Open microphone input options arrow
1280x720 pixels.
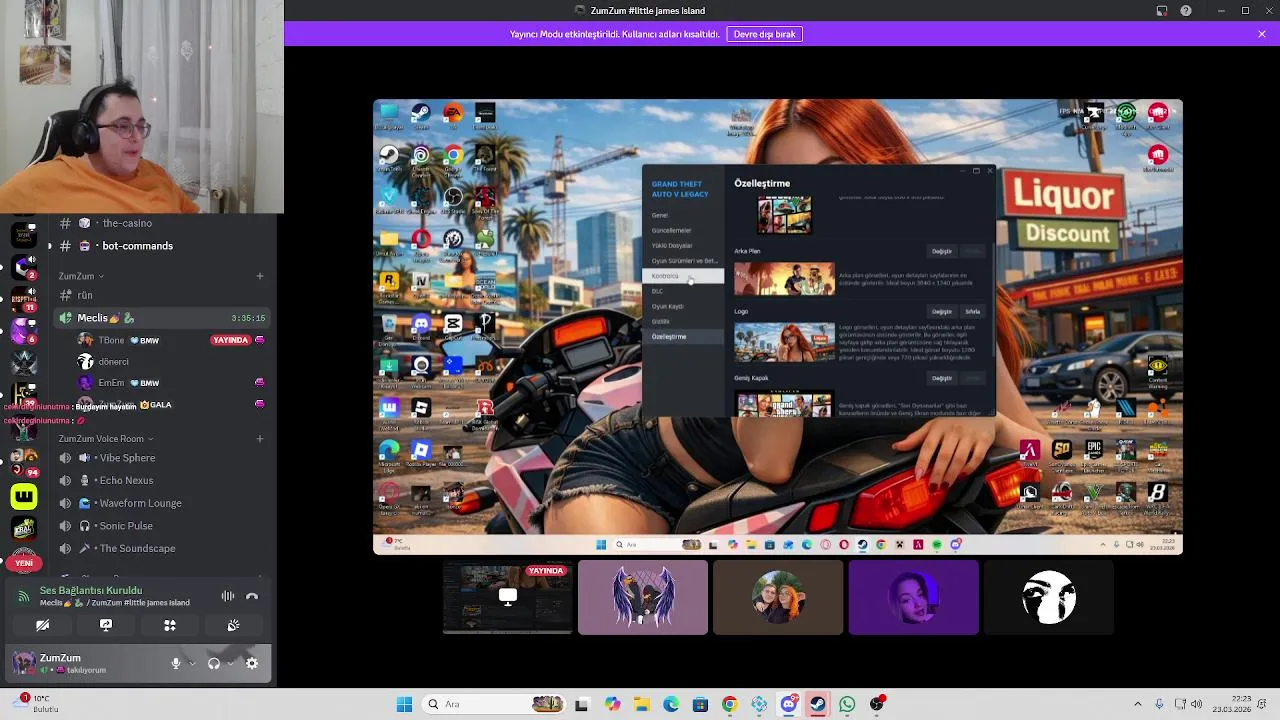coord(191,663)
